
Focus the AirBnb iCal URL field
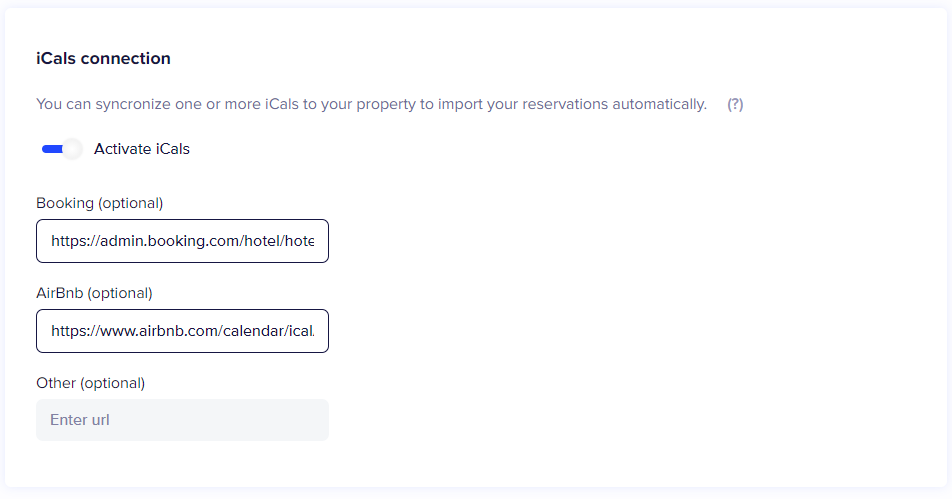click(x=182, y=331)
